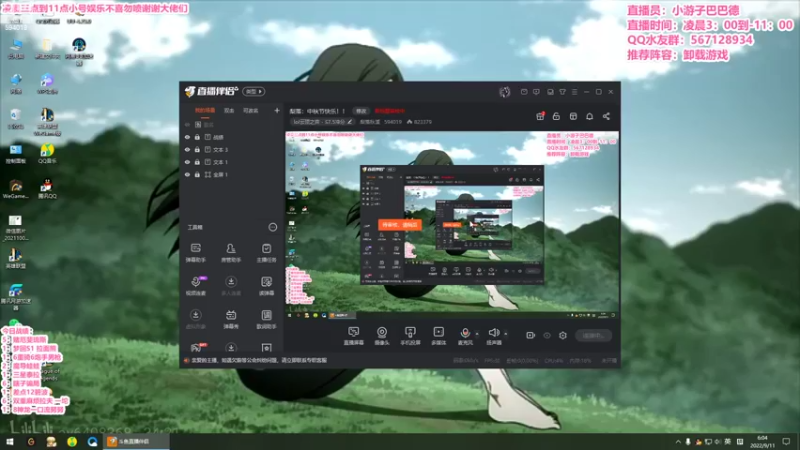Click the stream preview canvas

point(452,225)
